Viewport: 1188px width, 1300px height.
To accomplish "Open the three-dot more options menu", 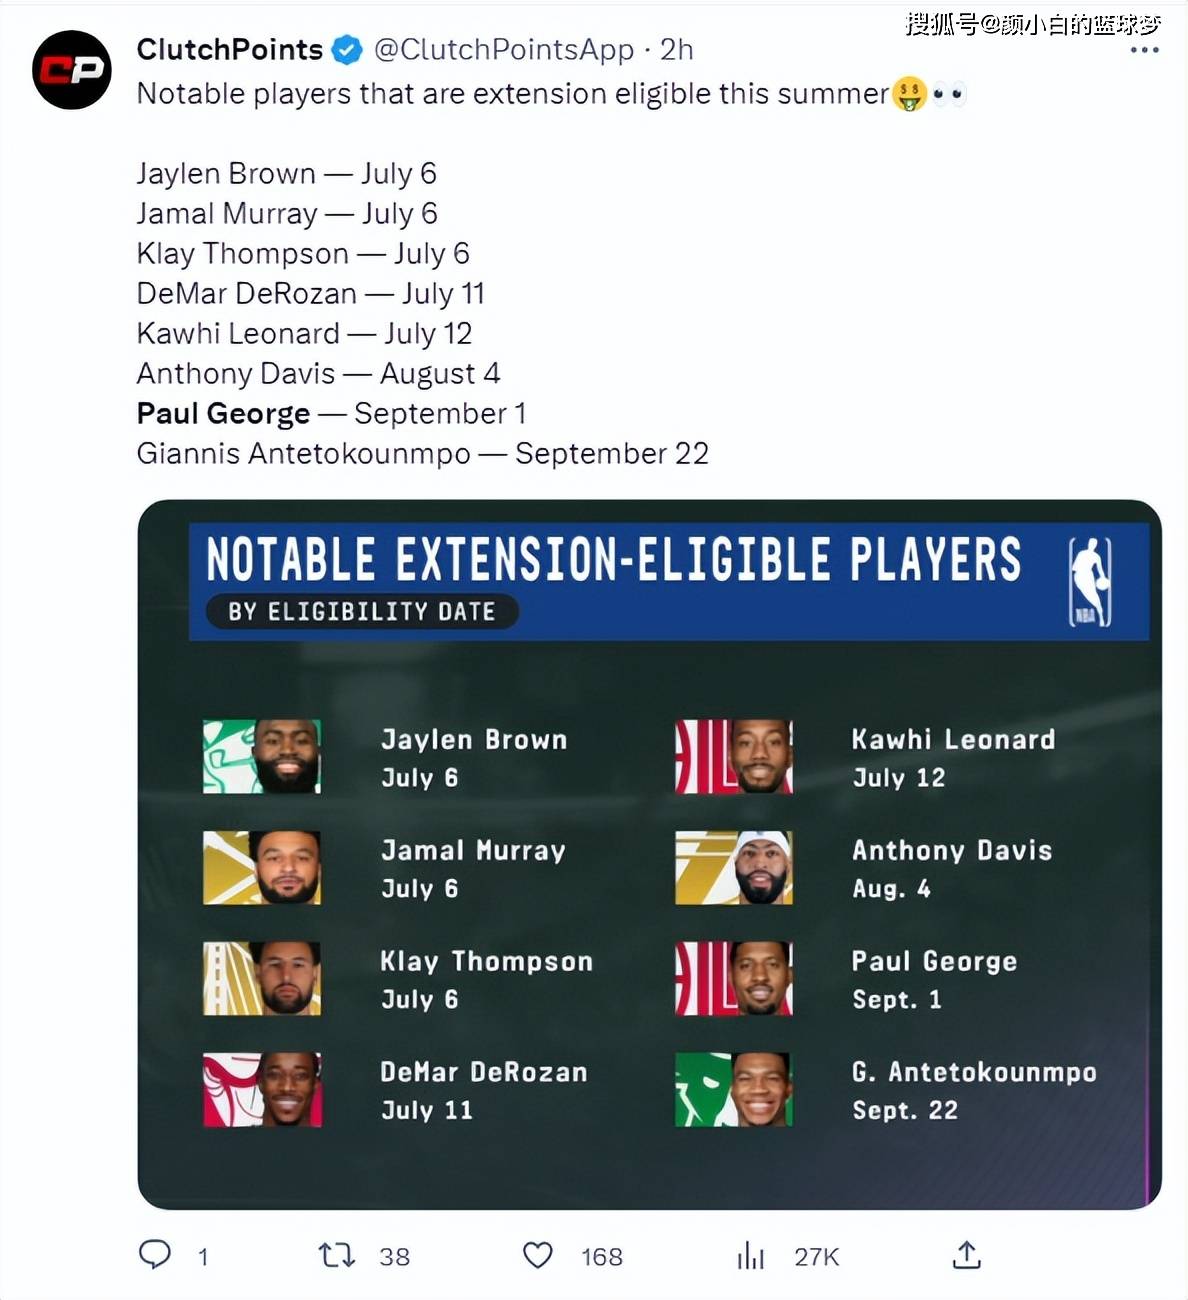I will coord(1144,50).
